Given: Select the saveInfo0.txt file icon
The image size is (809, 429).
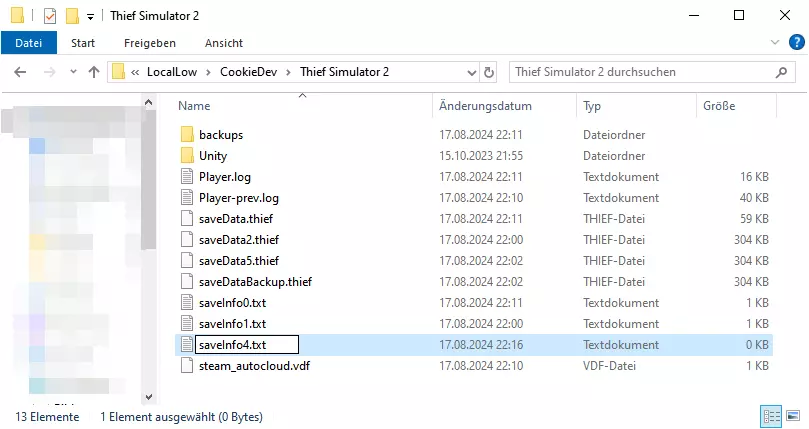Looking at the screenshot, I should [x=187, y=303].
